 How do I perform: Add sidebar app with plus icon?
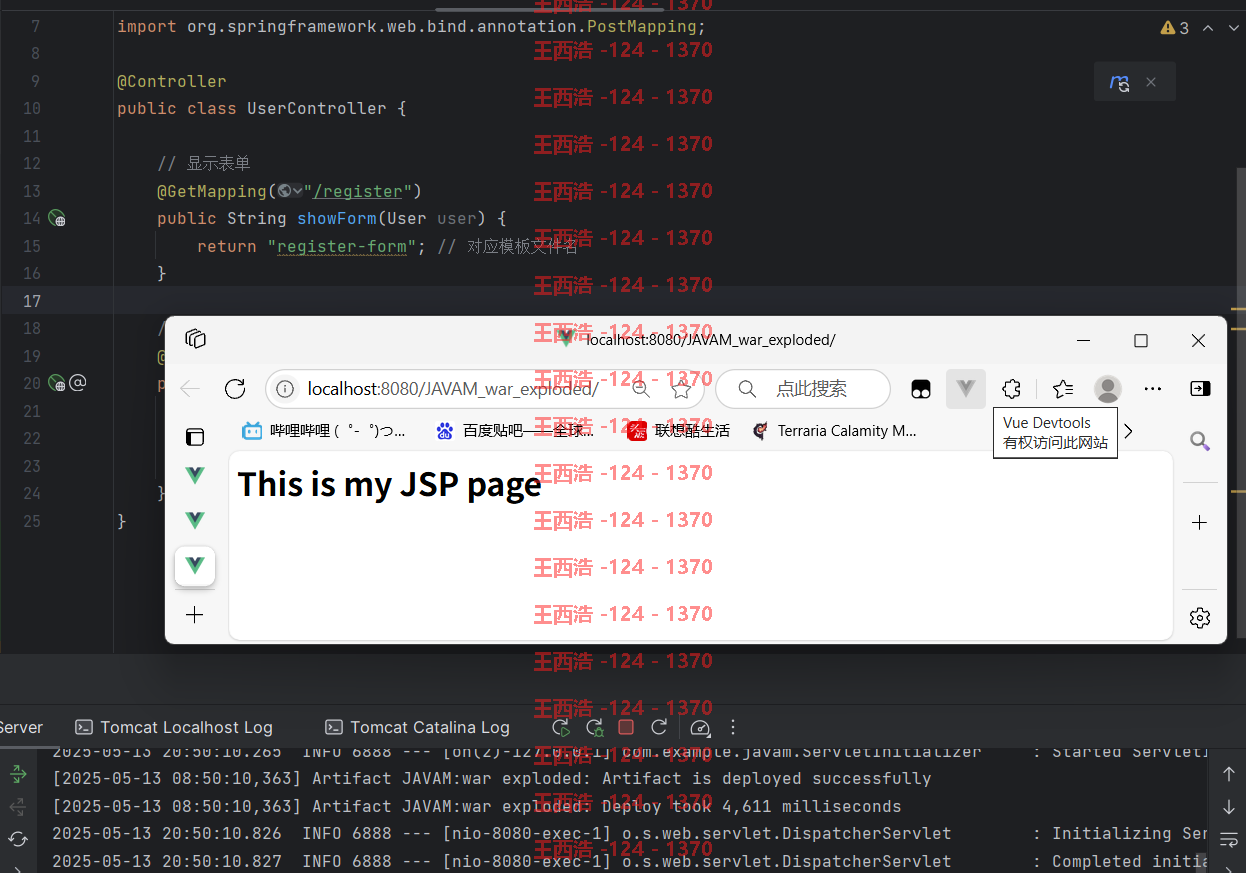click(1200, 523)
